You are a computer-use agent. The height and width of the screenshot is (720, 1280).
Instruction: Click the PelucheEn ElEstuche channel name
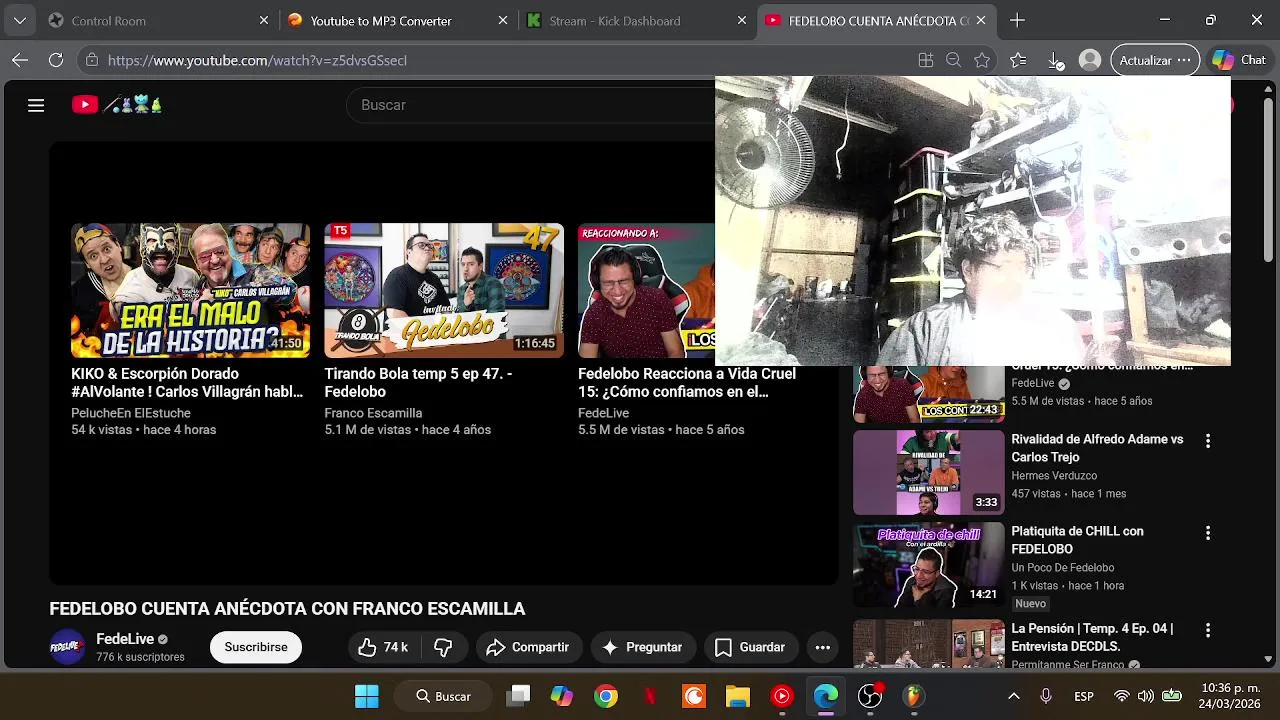(130, 413)
